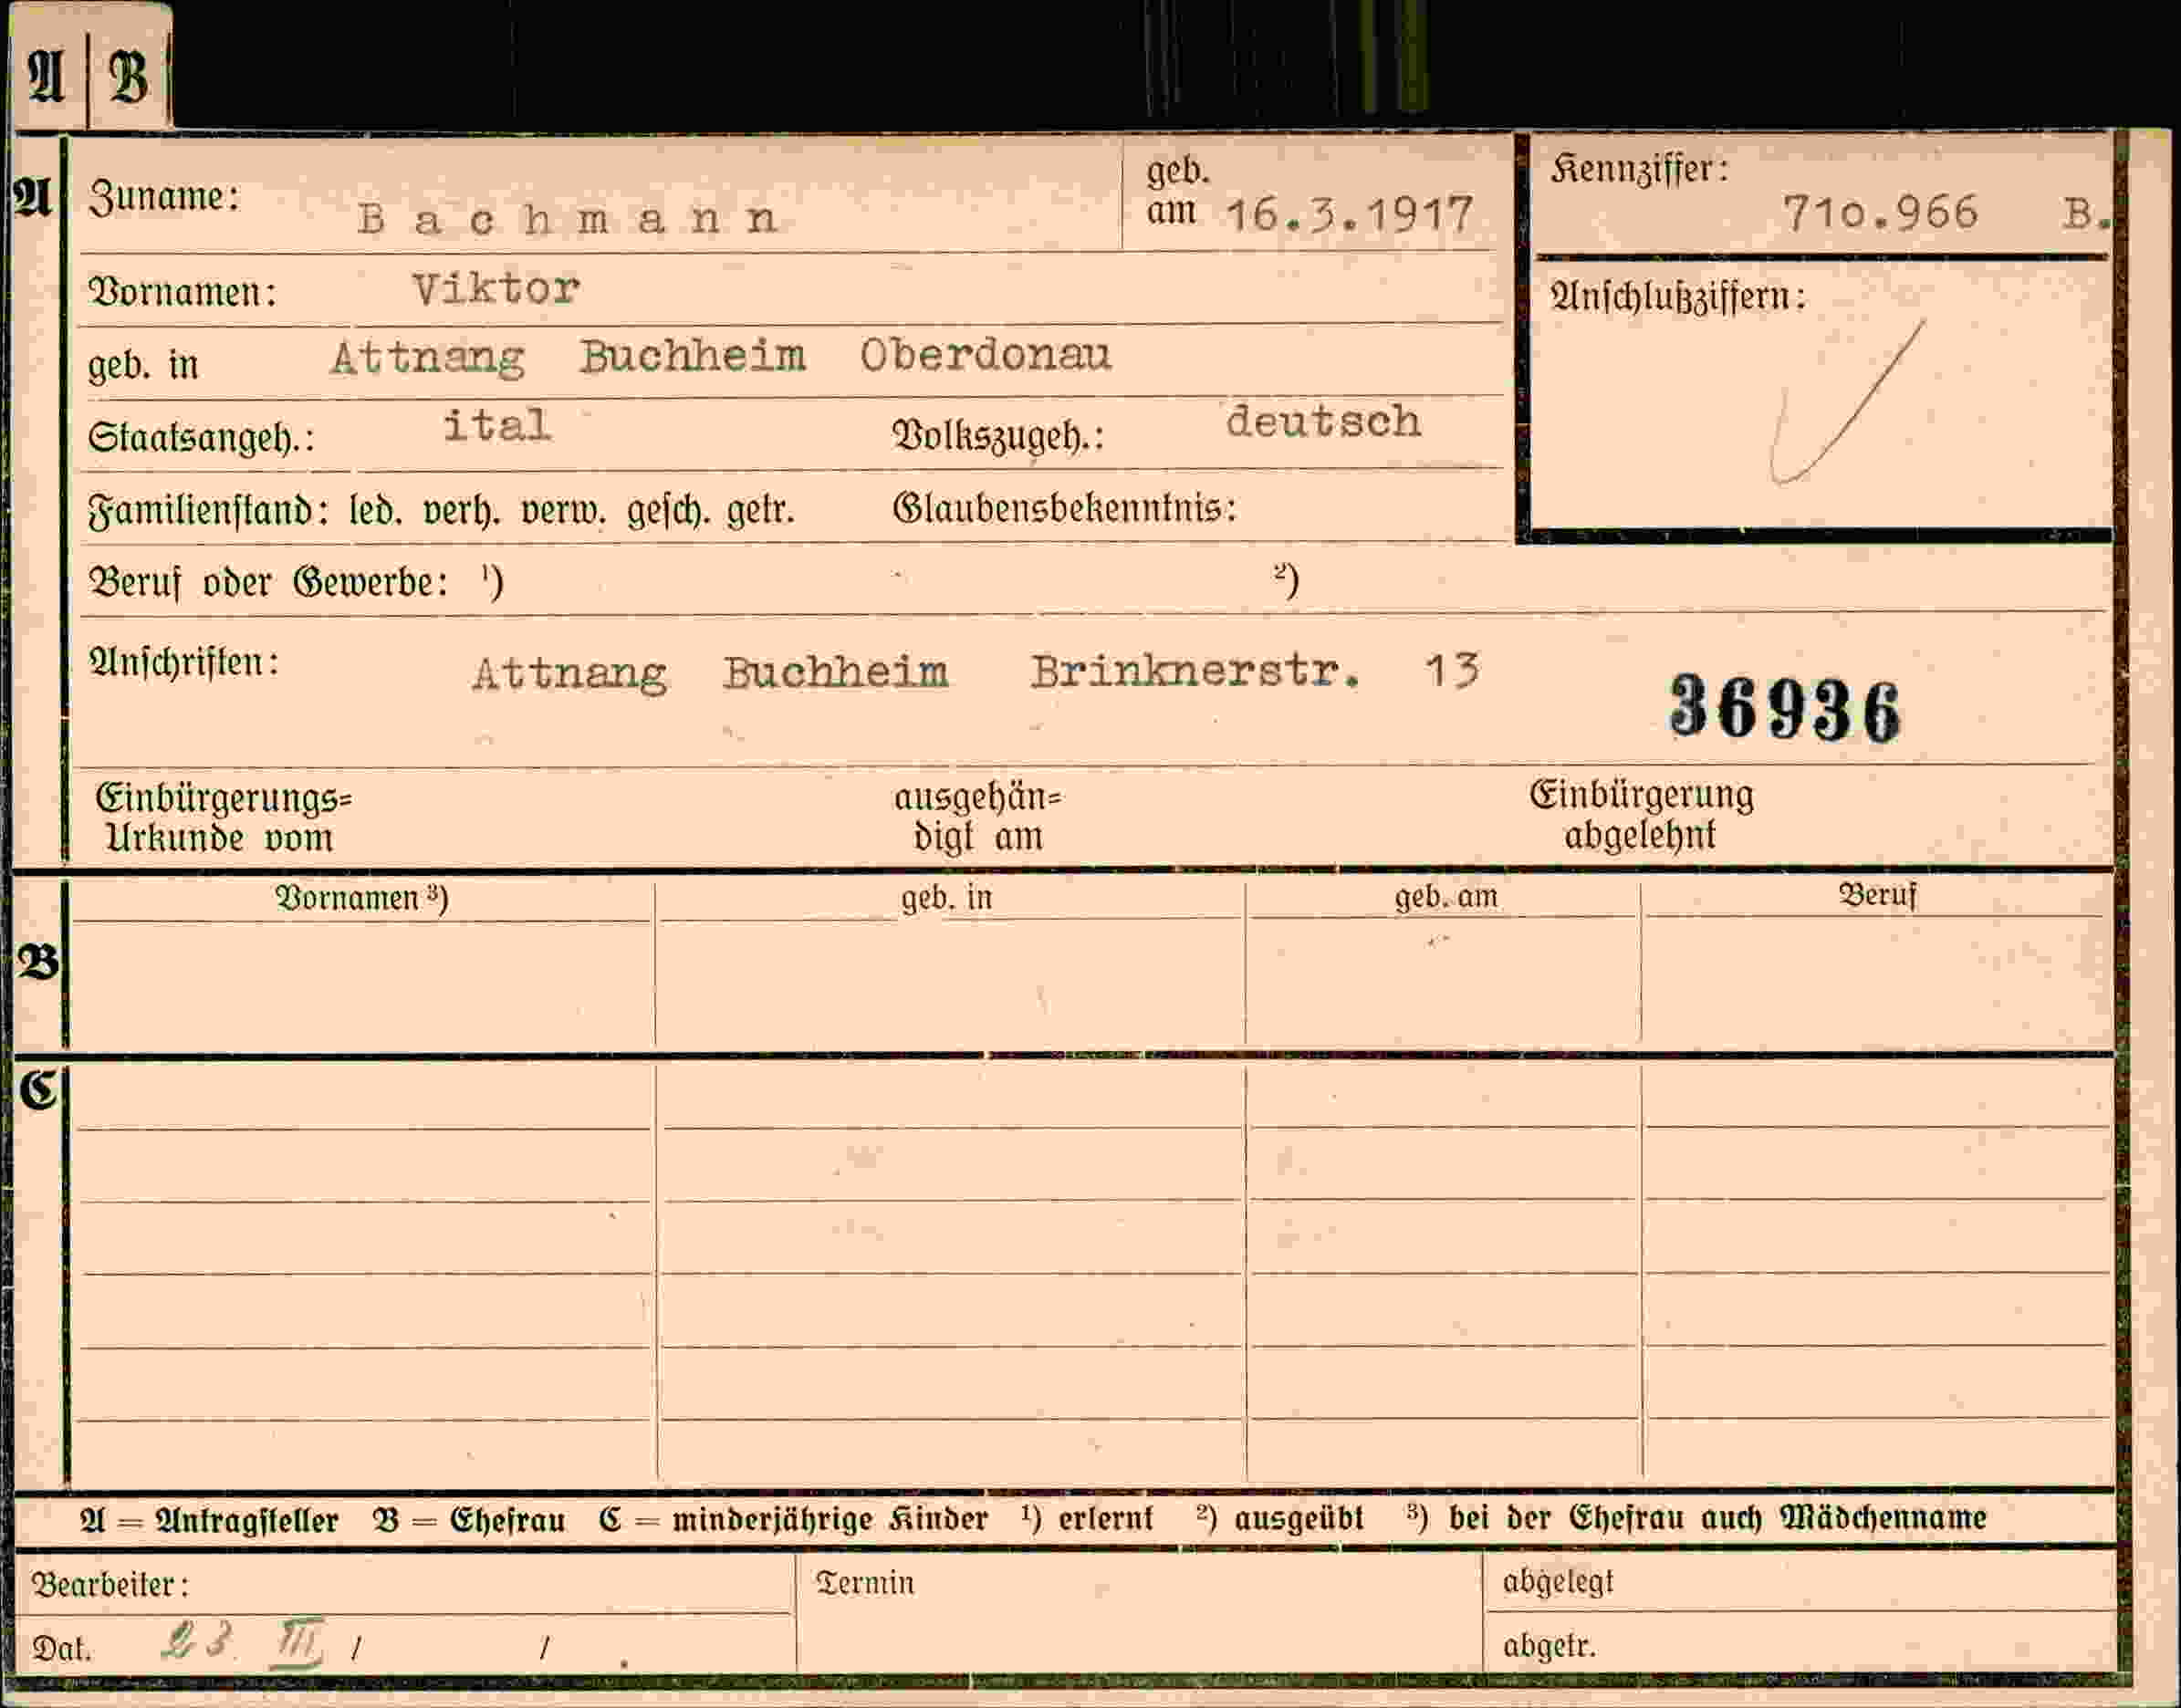Screen dimensions: 2181x1708
Task: Click 'Einbürgerungs-Urkunde vom' label
Action: pos(224,818)
